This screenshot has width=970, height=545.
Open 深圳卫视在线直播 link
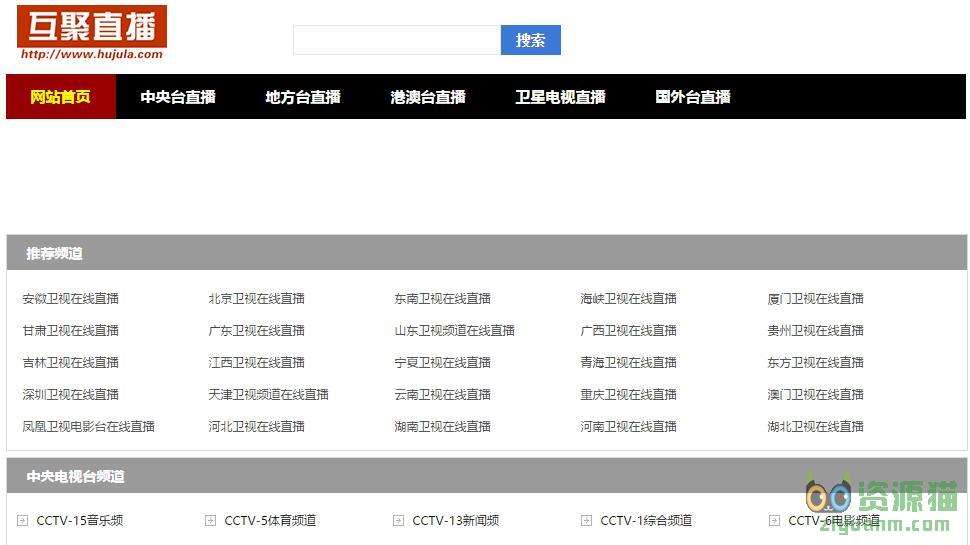pyautogui.click(x=71, y=395)
